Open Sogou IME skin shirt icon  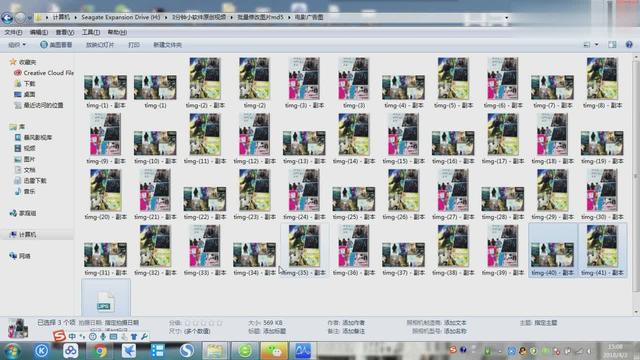(x=134, y=336)
